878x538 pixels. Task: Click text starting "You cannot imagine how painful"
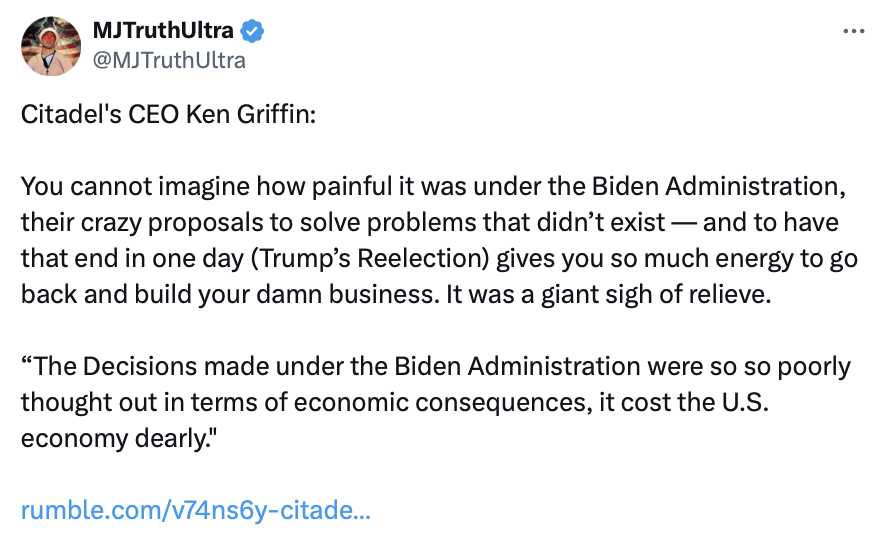point(200,187)
